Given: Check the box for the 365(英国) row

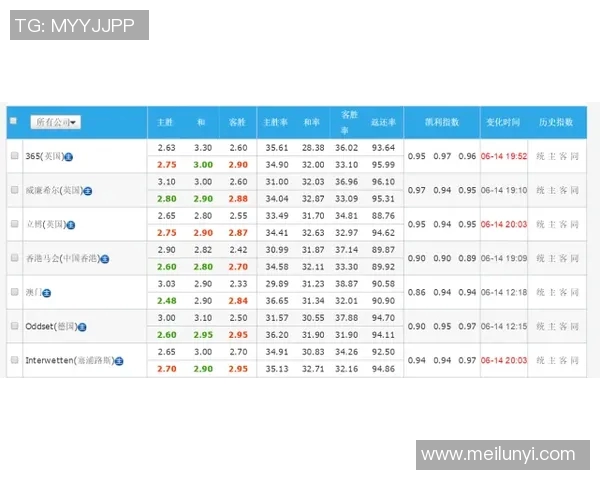Looking at the screenshot, I should (x=14, y=156).
